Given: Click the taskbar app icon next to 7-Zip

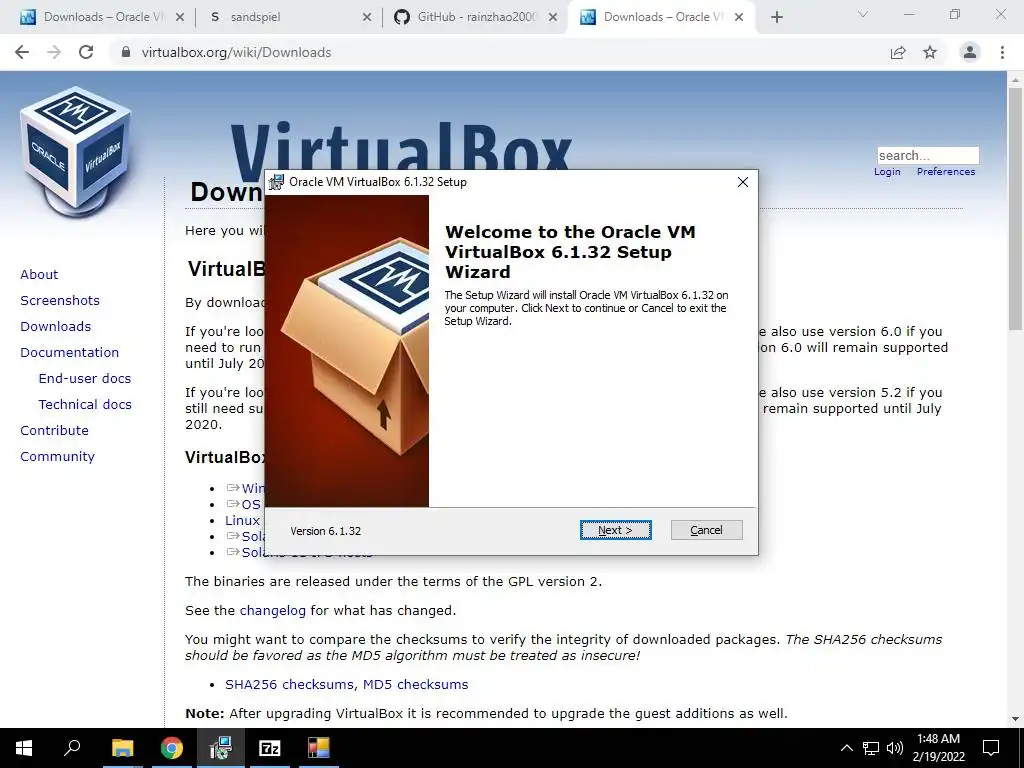Looking at the screenshot, I should [319, 748].
